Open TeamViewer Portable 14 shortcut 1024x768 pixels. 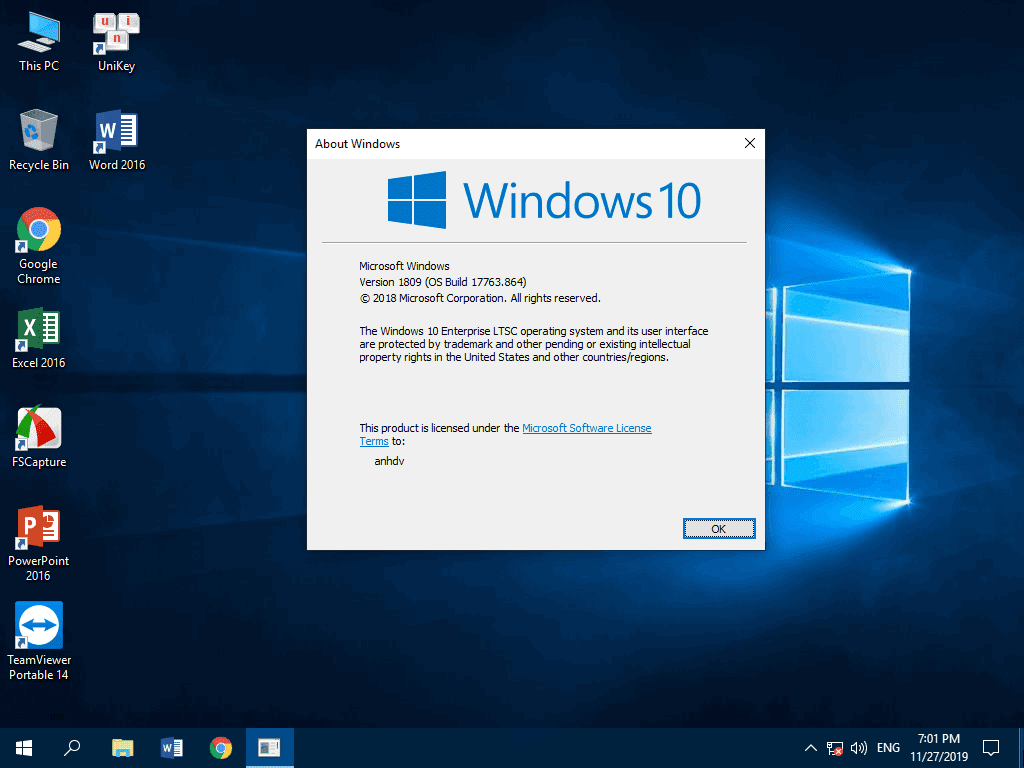coord(39,642)
